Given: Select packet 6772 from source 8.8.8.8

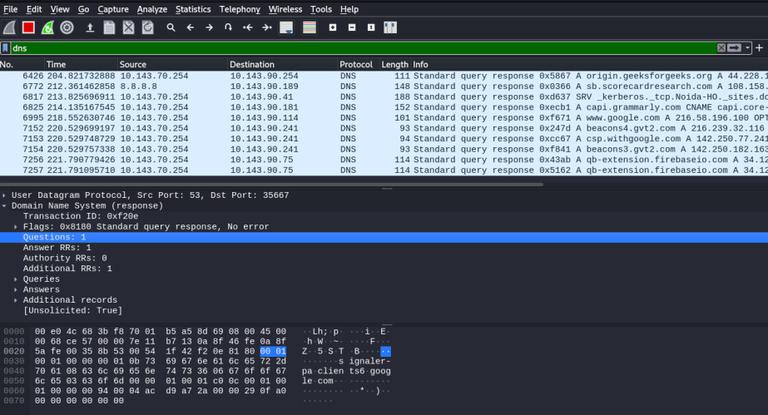Looking at the screenshot, I should click(x=384, y=86).
